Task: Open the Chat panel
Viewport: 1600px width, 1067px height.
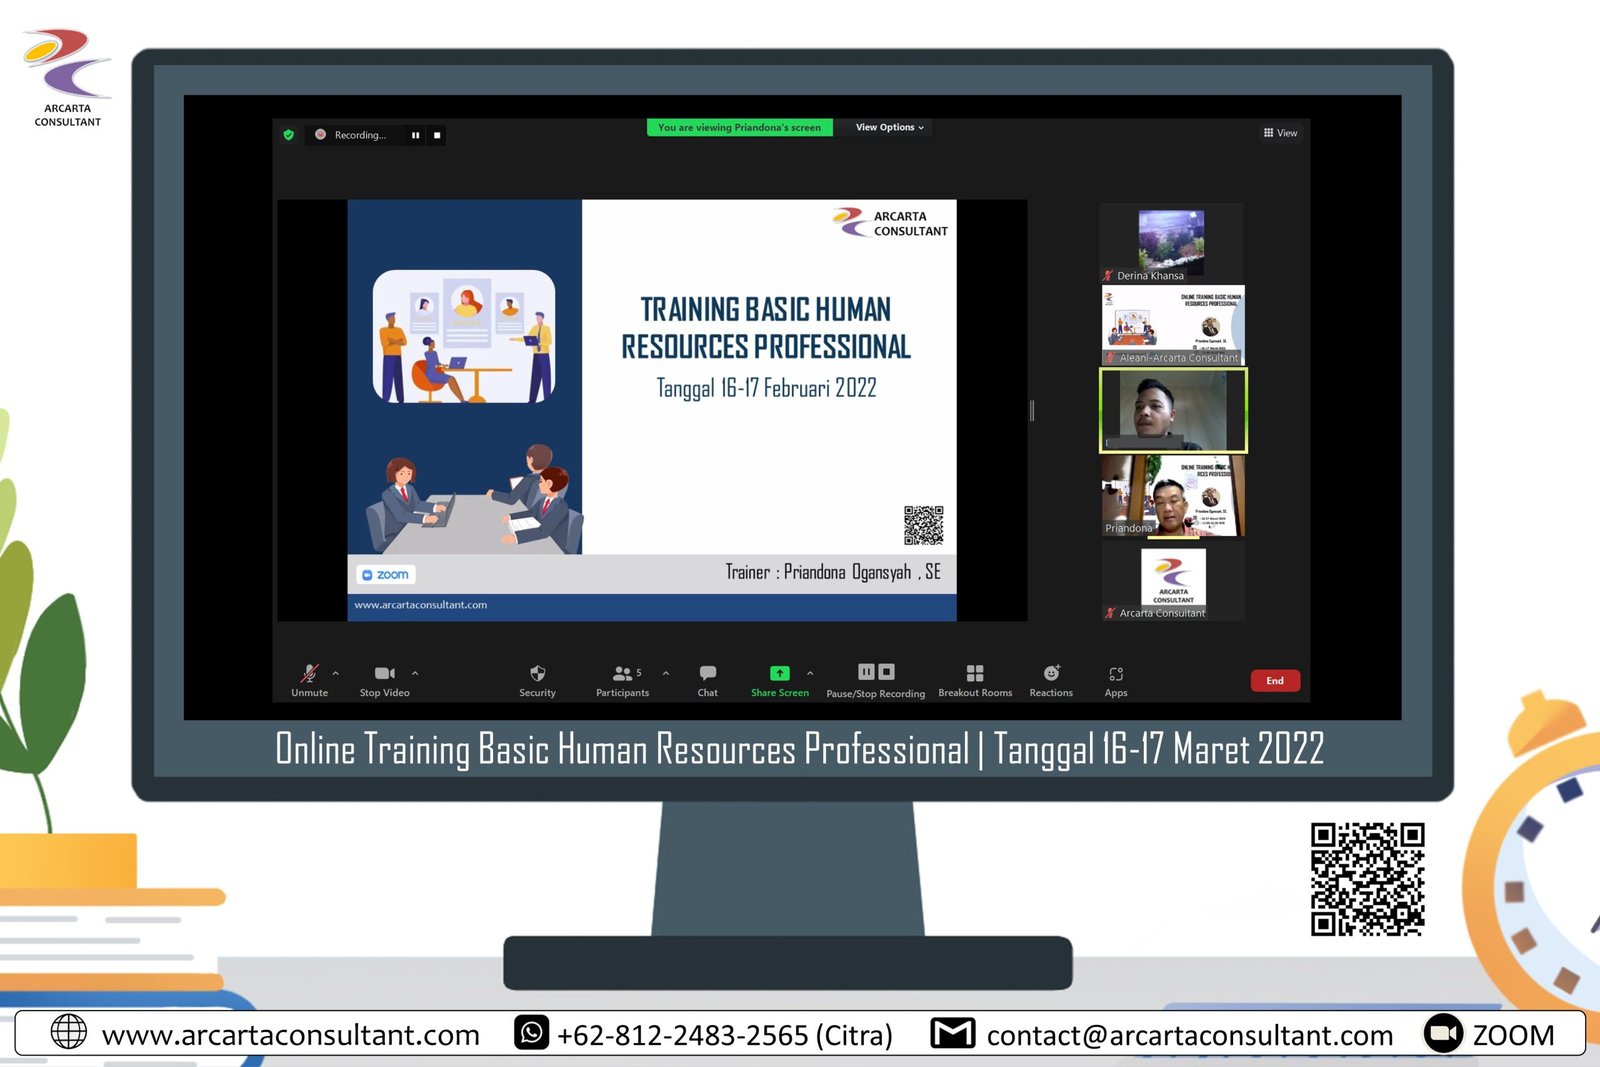Action: (707, 674)
